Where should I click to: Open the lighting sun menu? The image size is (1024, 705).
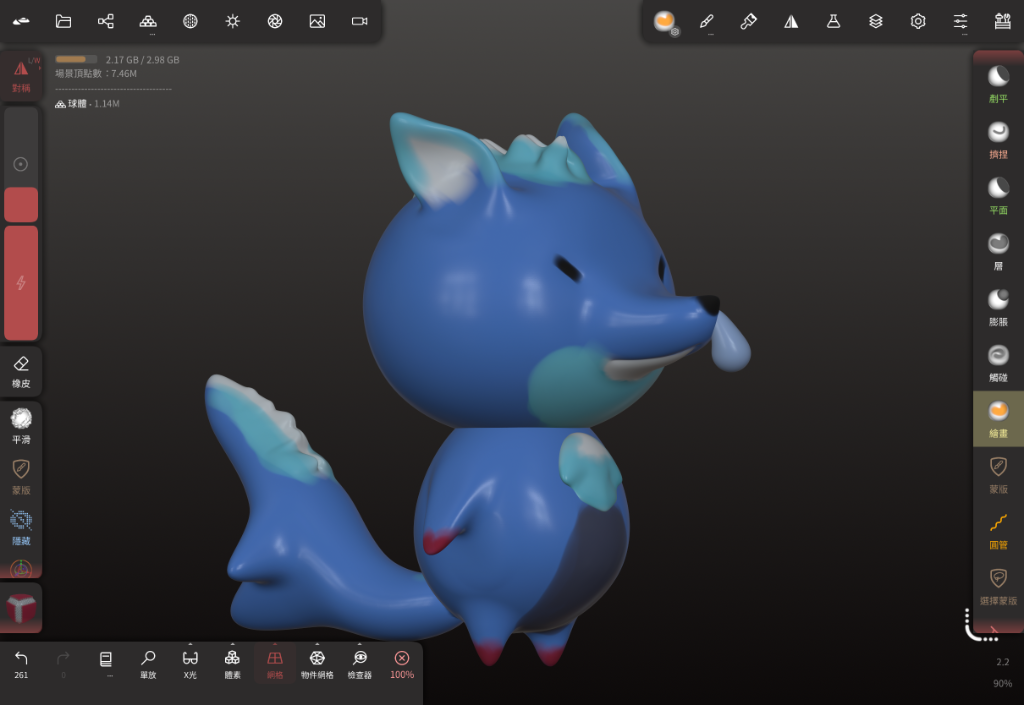(232, 22)
